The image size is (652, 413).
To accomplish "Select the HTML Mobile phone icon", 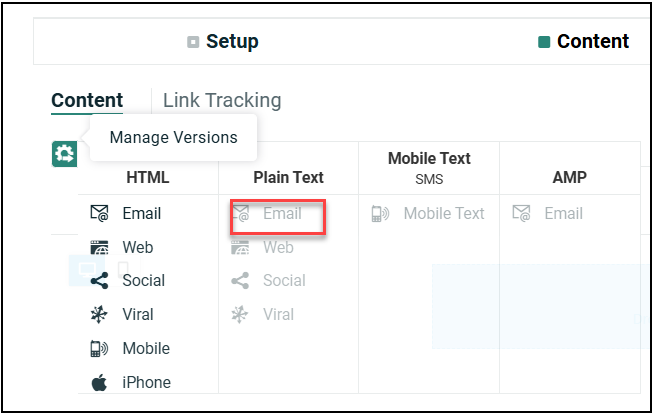I will pos(99,349).
